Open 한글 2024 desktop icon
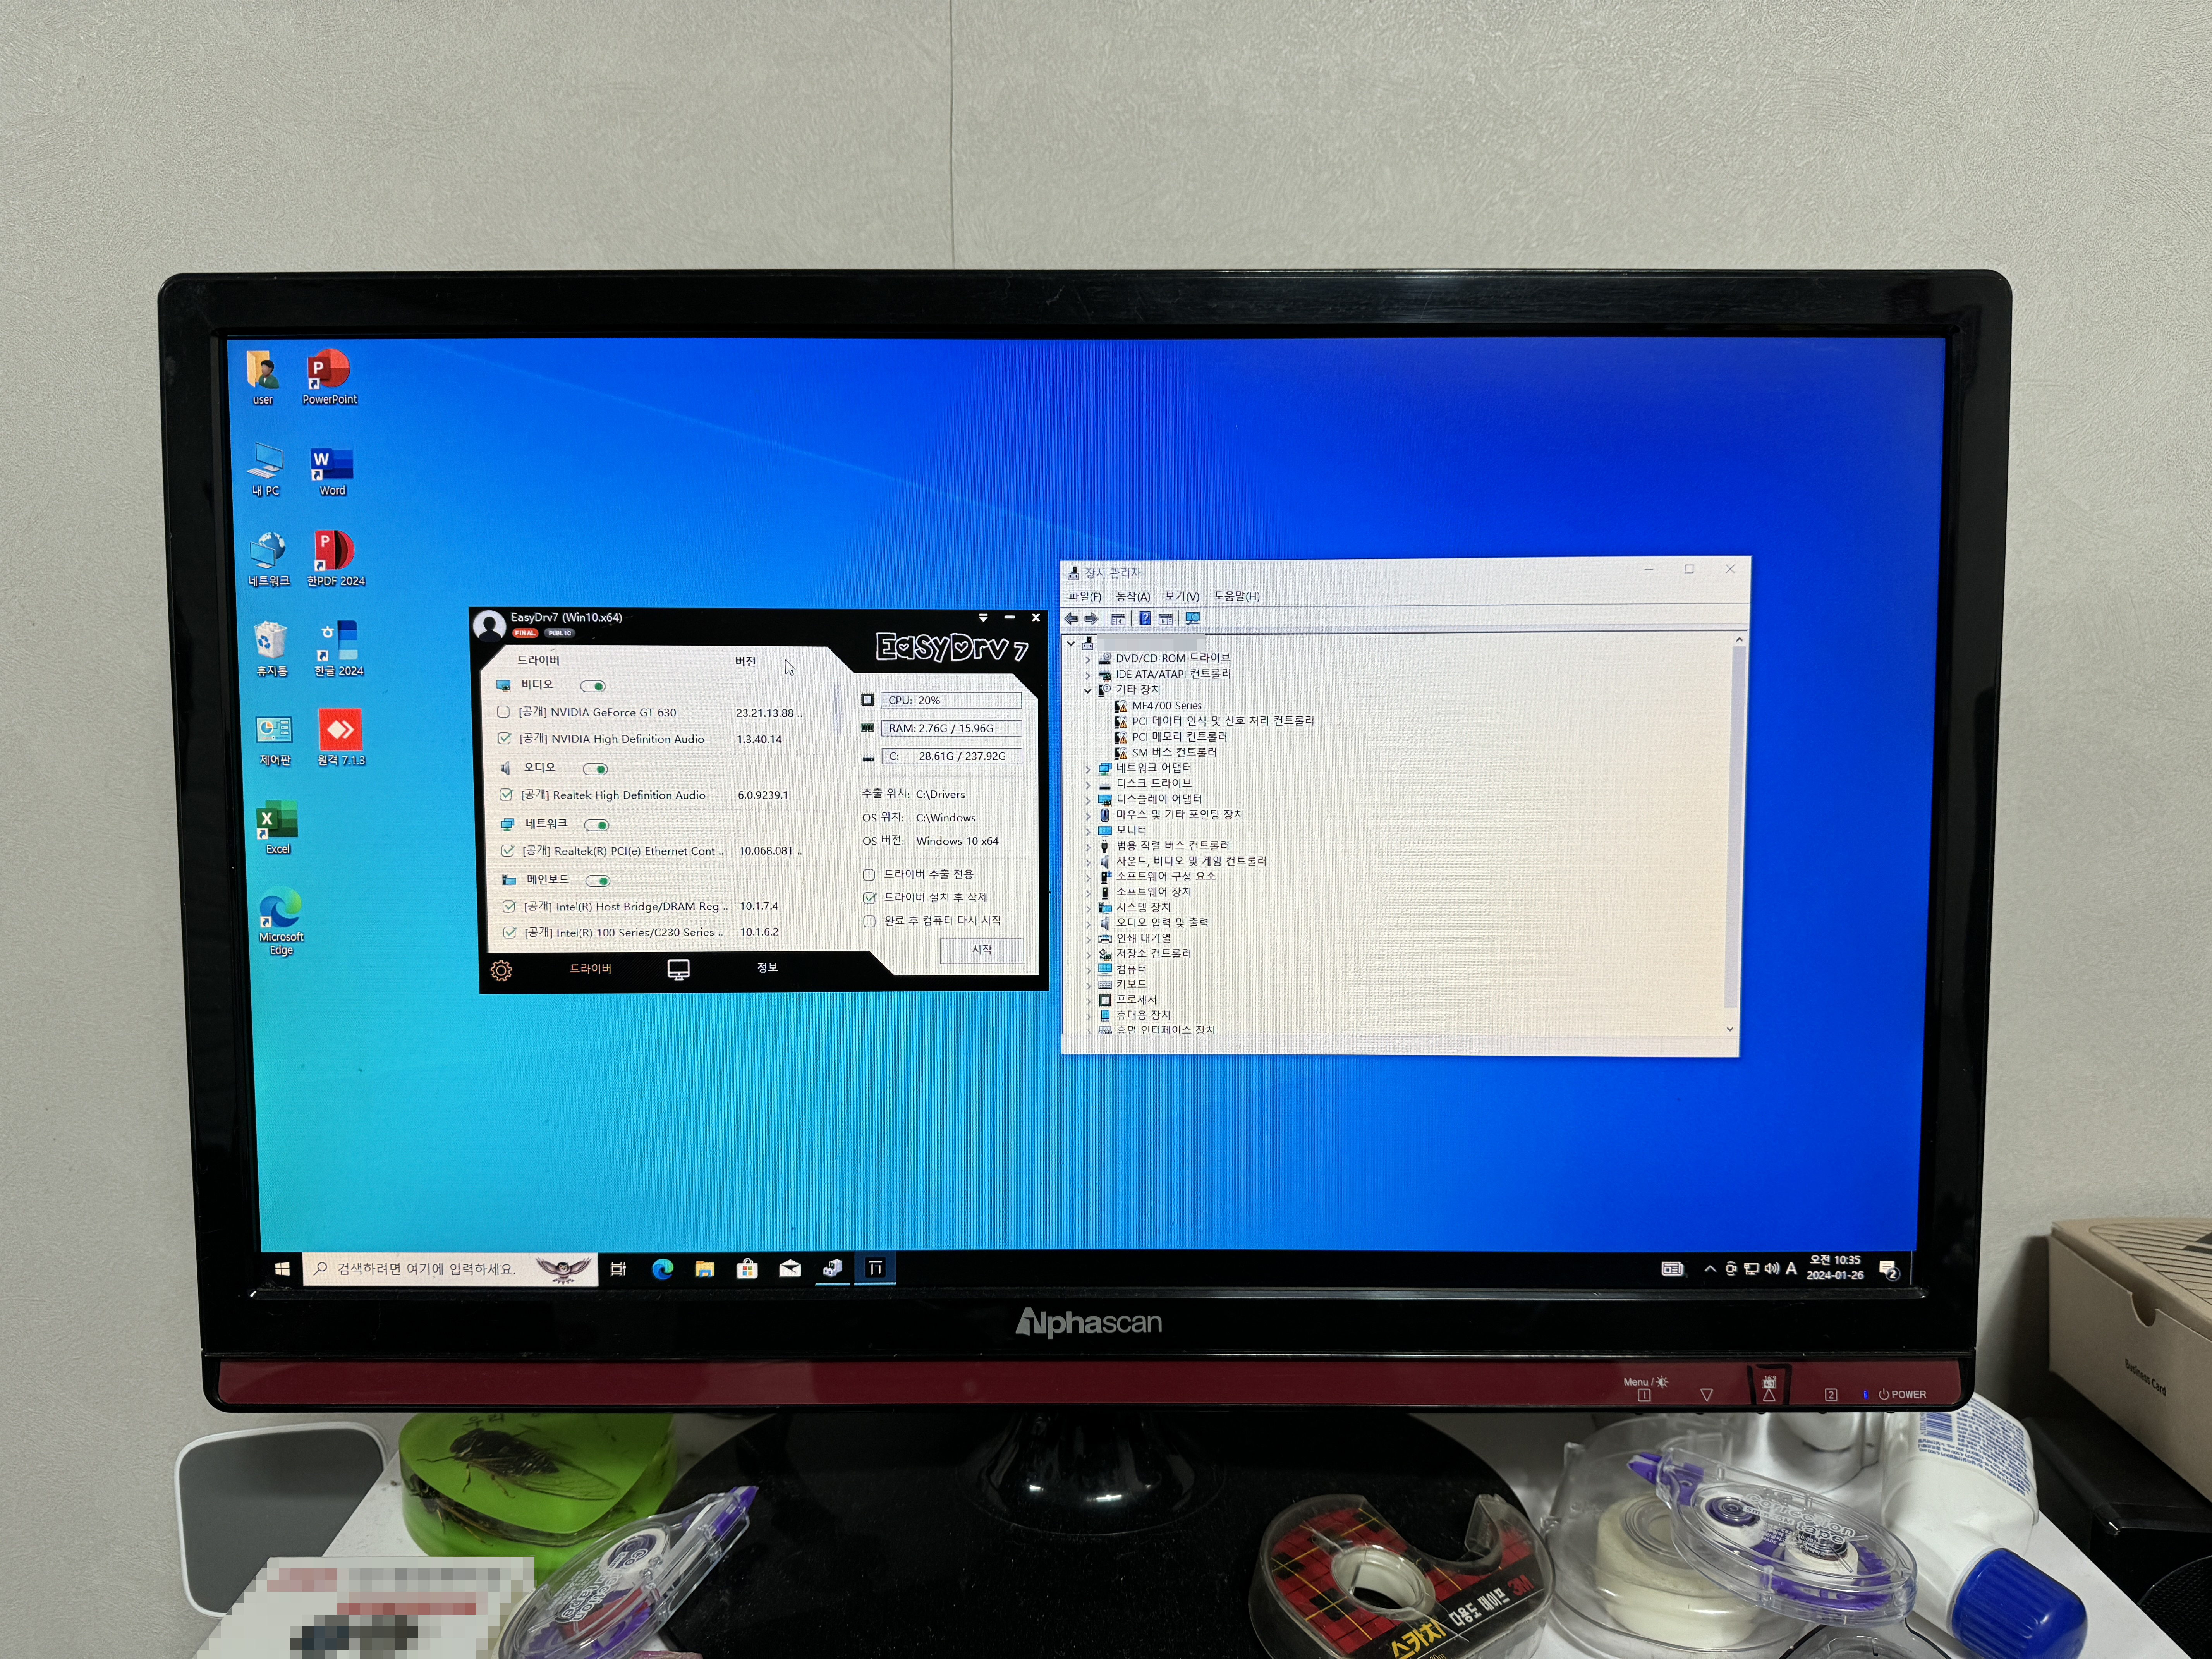This screenshot has height=1659, width=2212. point(339,648)
